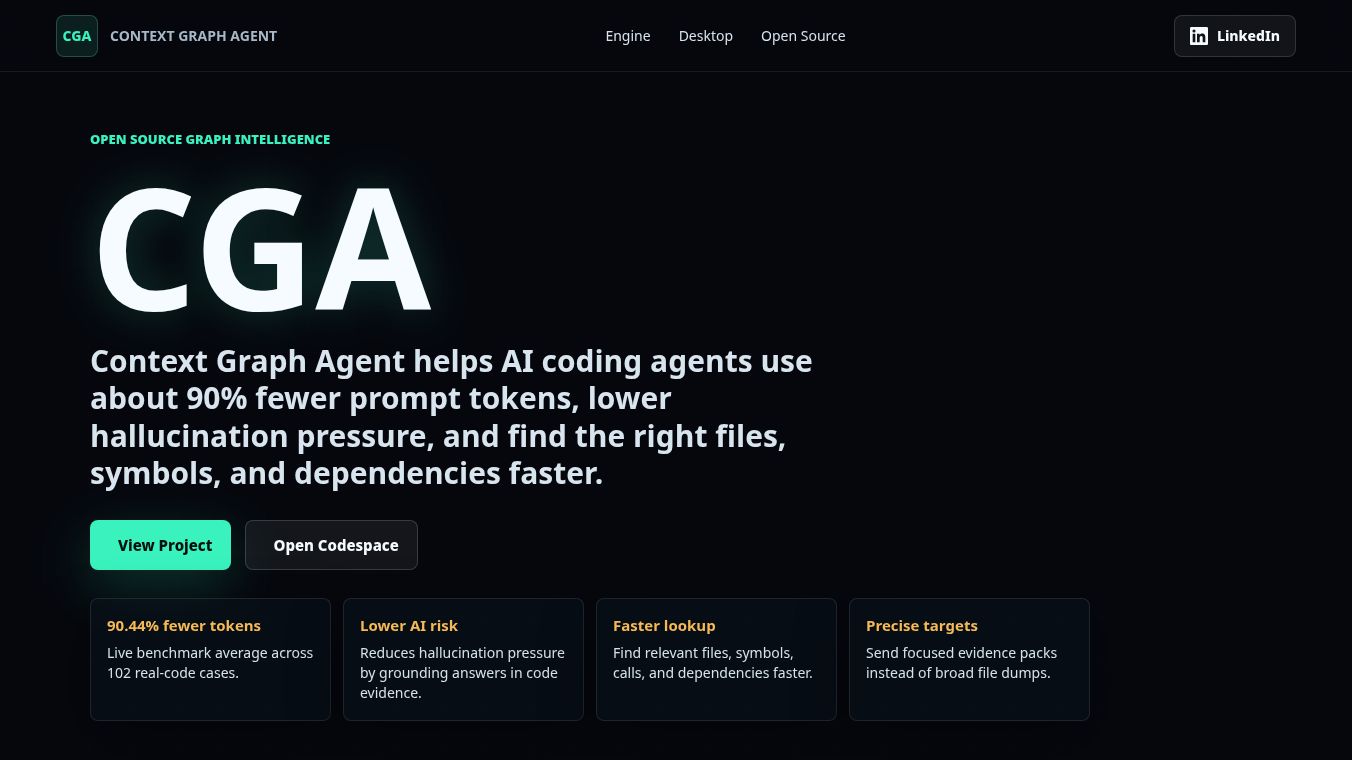Screen dimensions: 1352x760
Task: Click the LinkedIn button label
Action: 1248,36
